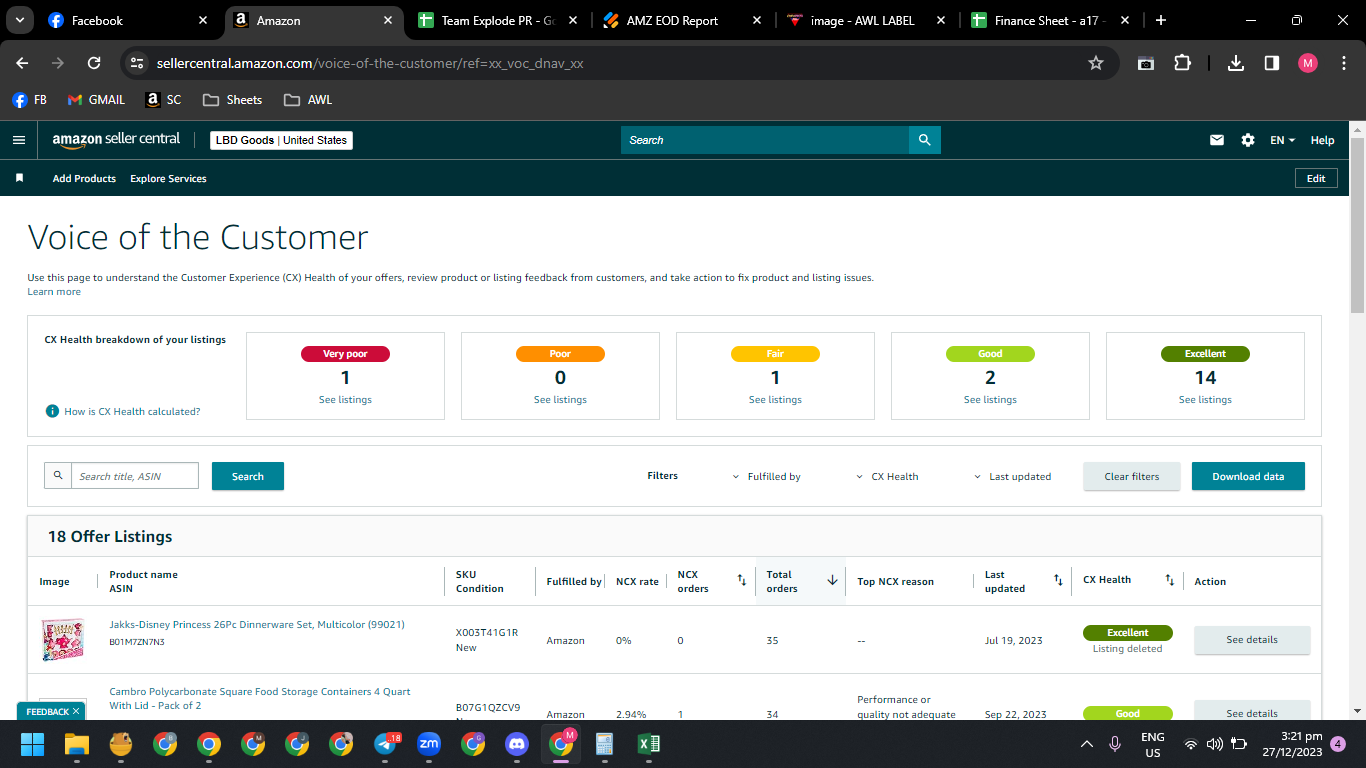The image size is (1366, 768).
Task: Open the Learn more link
Action: pos(54,292)
